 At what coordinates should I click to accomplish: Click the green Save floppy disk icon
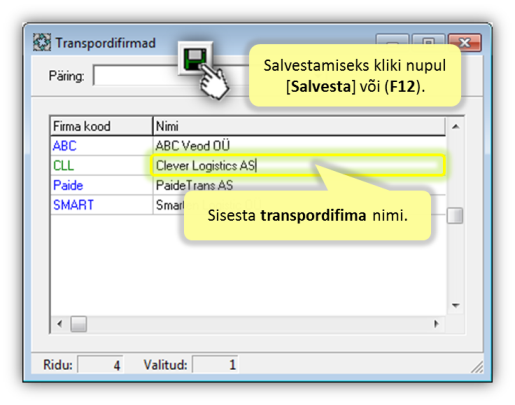point(195,58)
